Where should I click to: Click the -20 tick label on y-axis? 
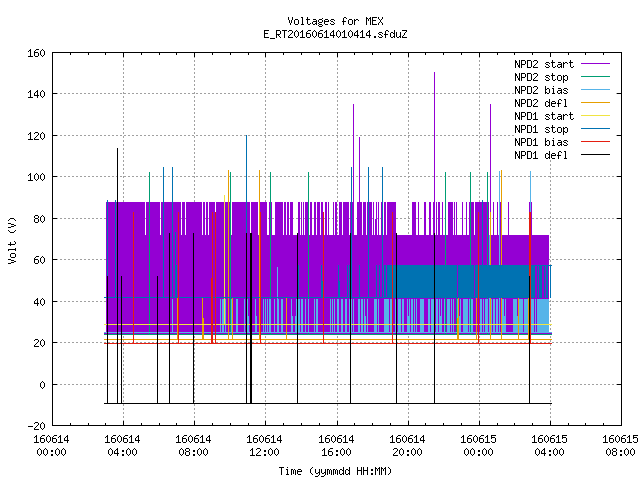tap(36, 426)
